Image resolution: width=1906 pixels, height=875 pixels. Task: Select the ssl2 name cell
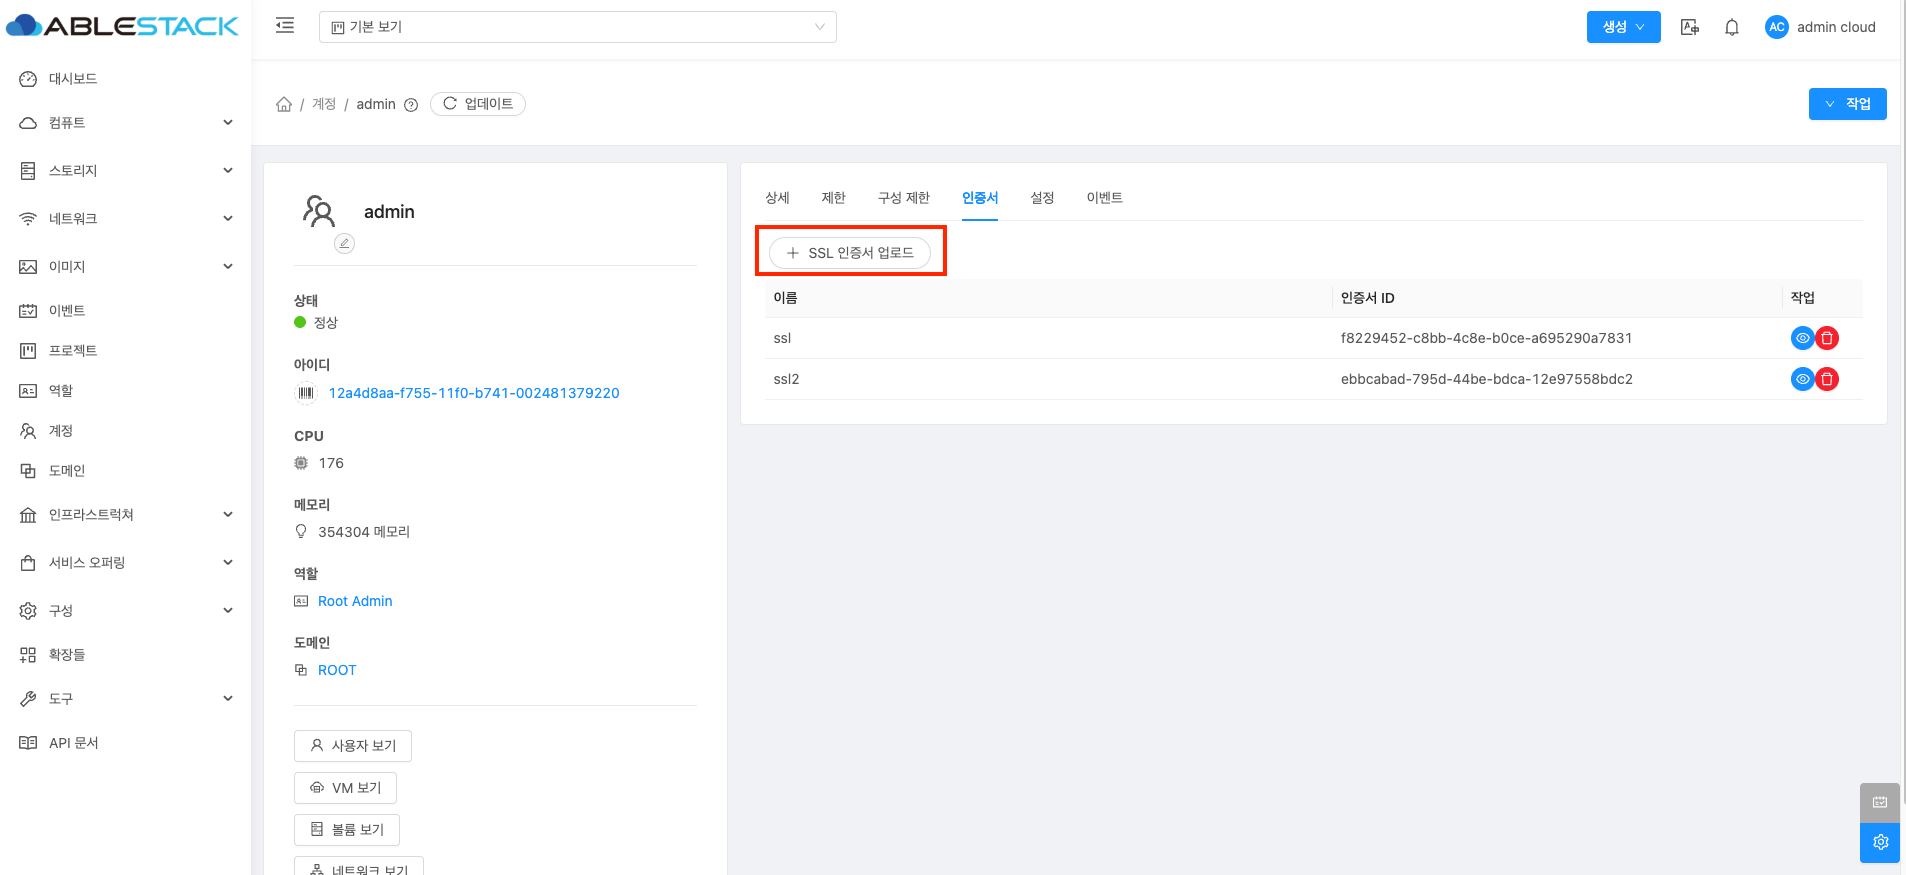(x=1048, y=379)
